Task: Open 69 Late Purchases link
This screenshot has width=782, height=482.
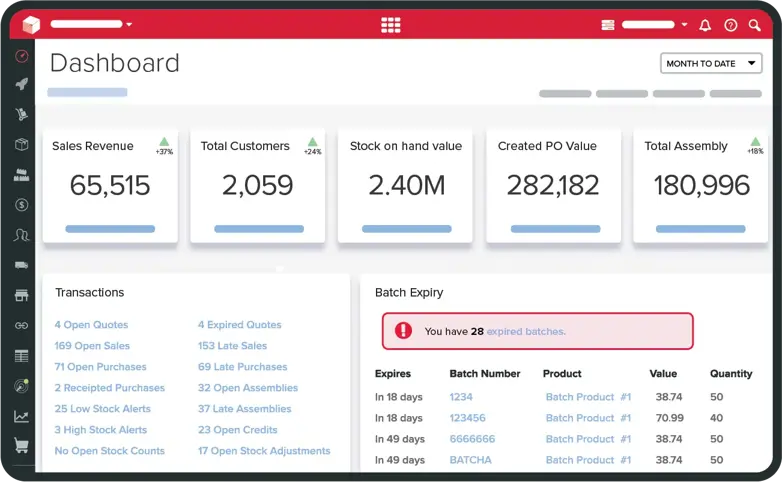Action: (x=243, y=367)
